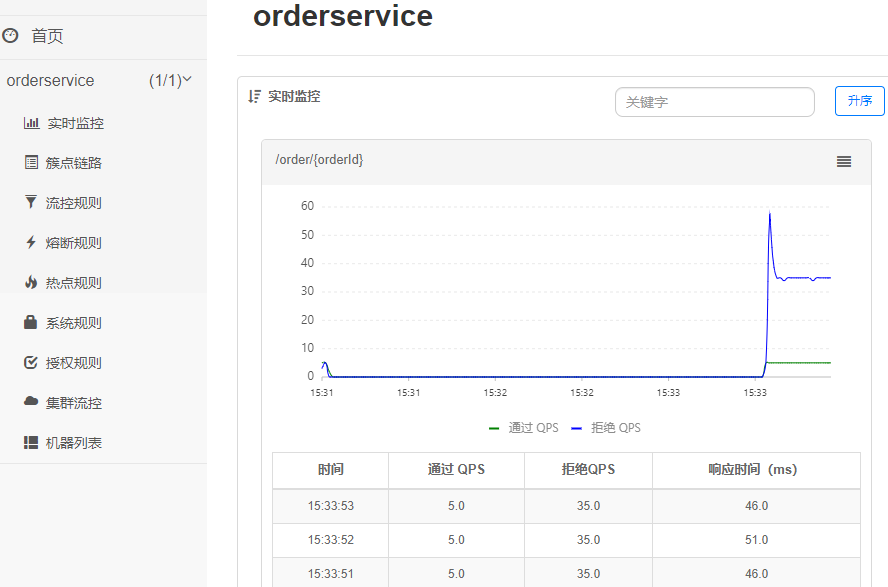Image resolution: width=888 pixels, height=587 pixels.
Task: Open the 授权规则 checkmark icon
Action: (x=31, y=362)
